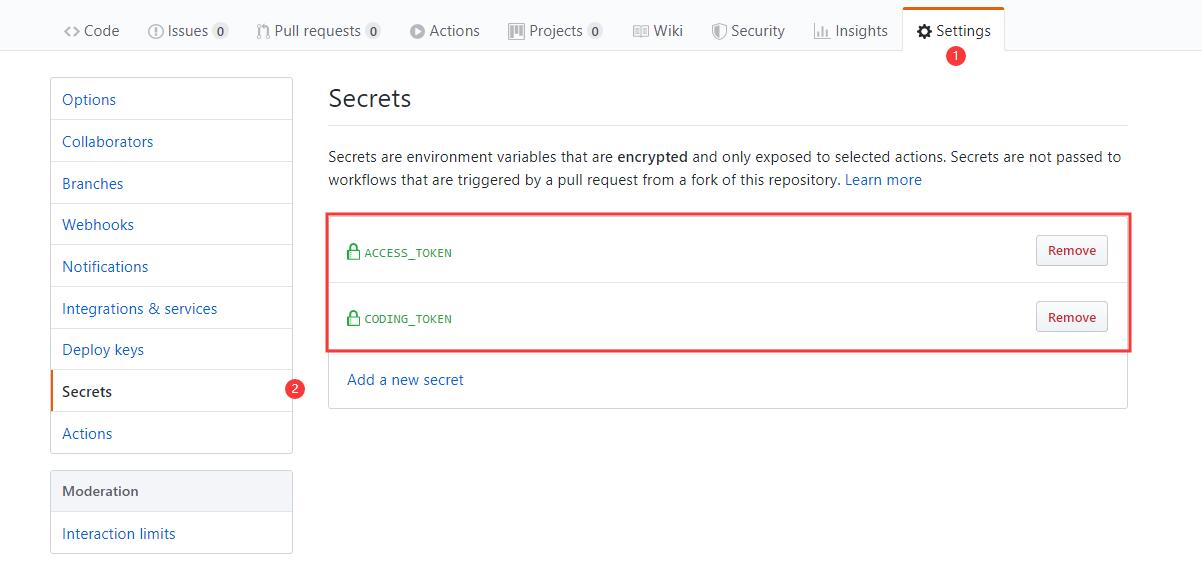
Task: Switch to the Insights tab
Action: coord(850,31)
